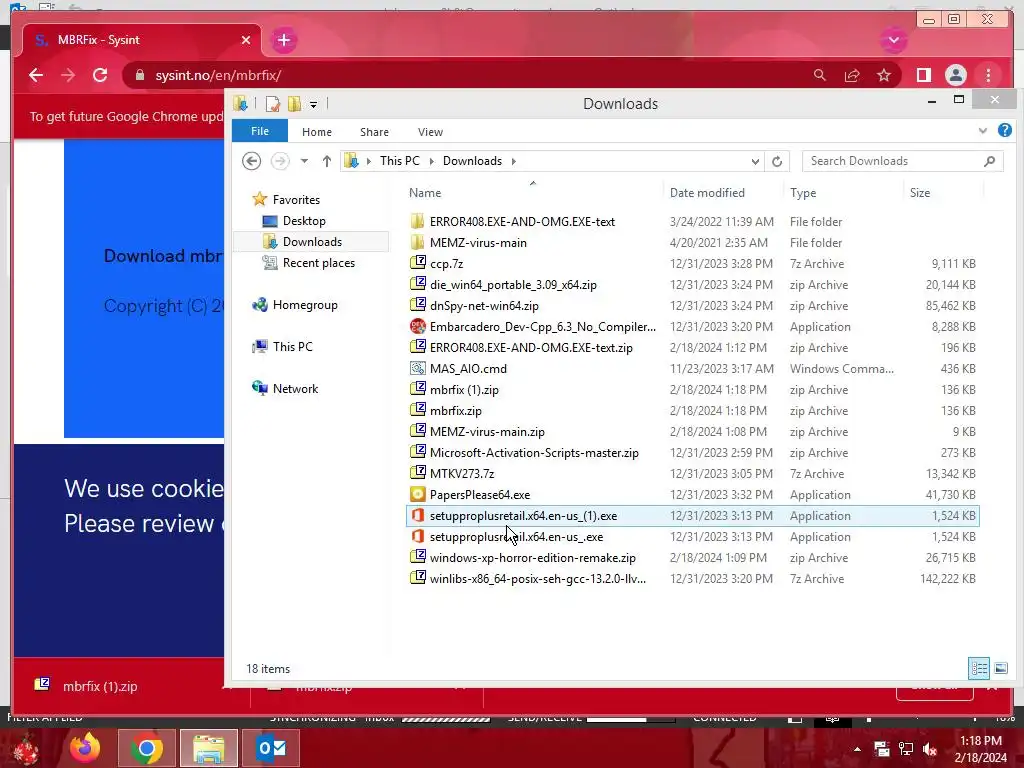Sort files by Size column
1024x768 pixels.
point(920,193)
